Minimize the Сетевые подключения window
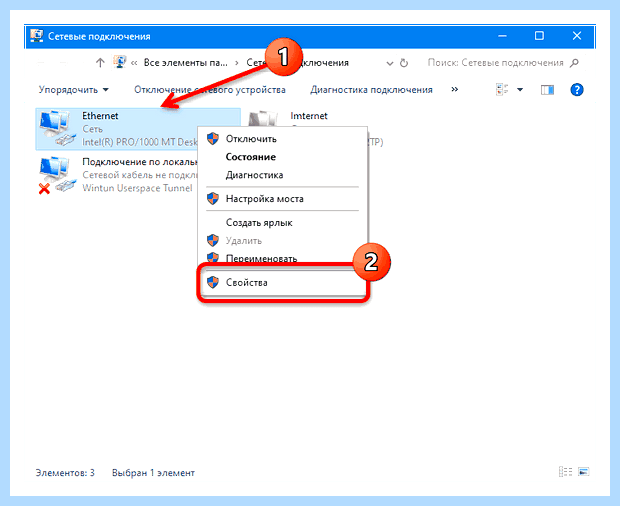620x506 pixels. [x=502, y=36]
